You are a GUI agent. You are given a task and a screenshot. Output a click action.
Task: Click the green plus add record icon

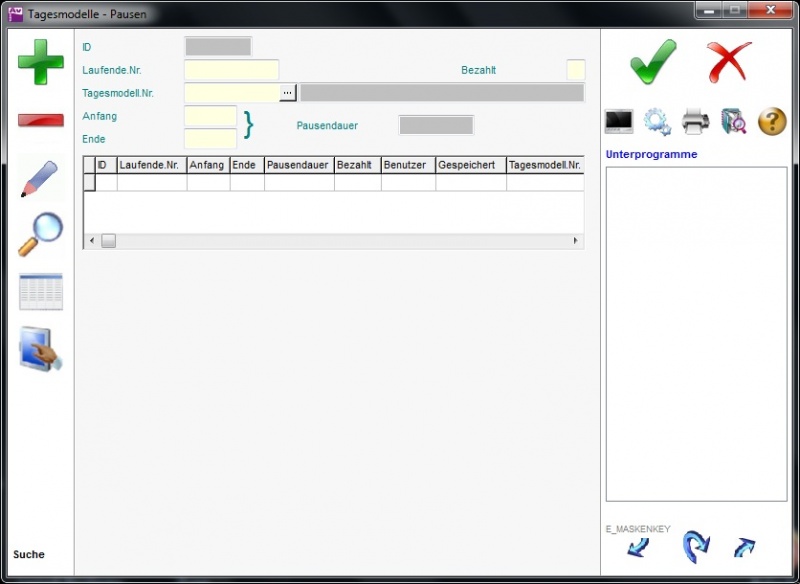tap(40, 63)
